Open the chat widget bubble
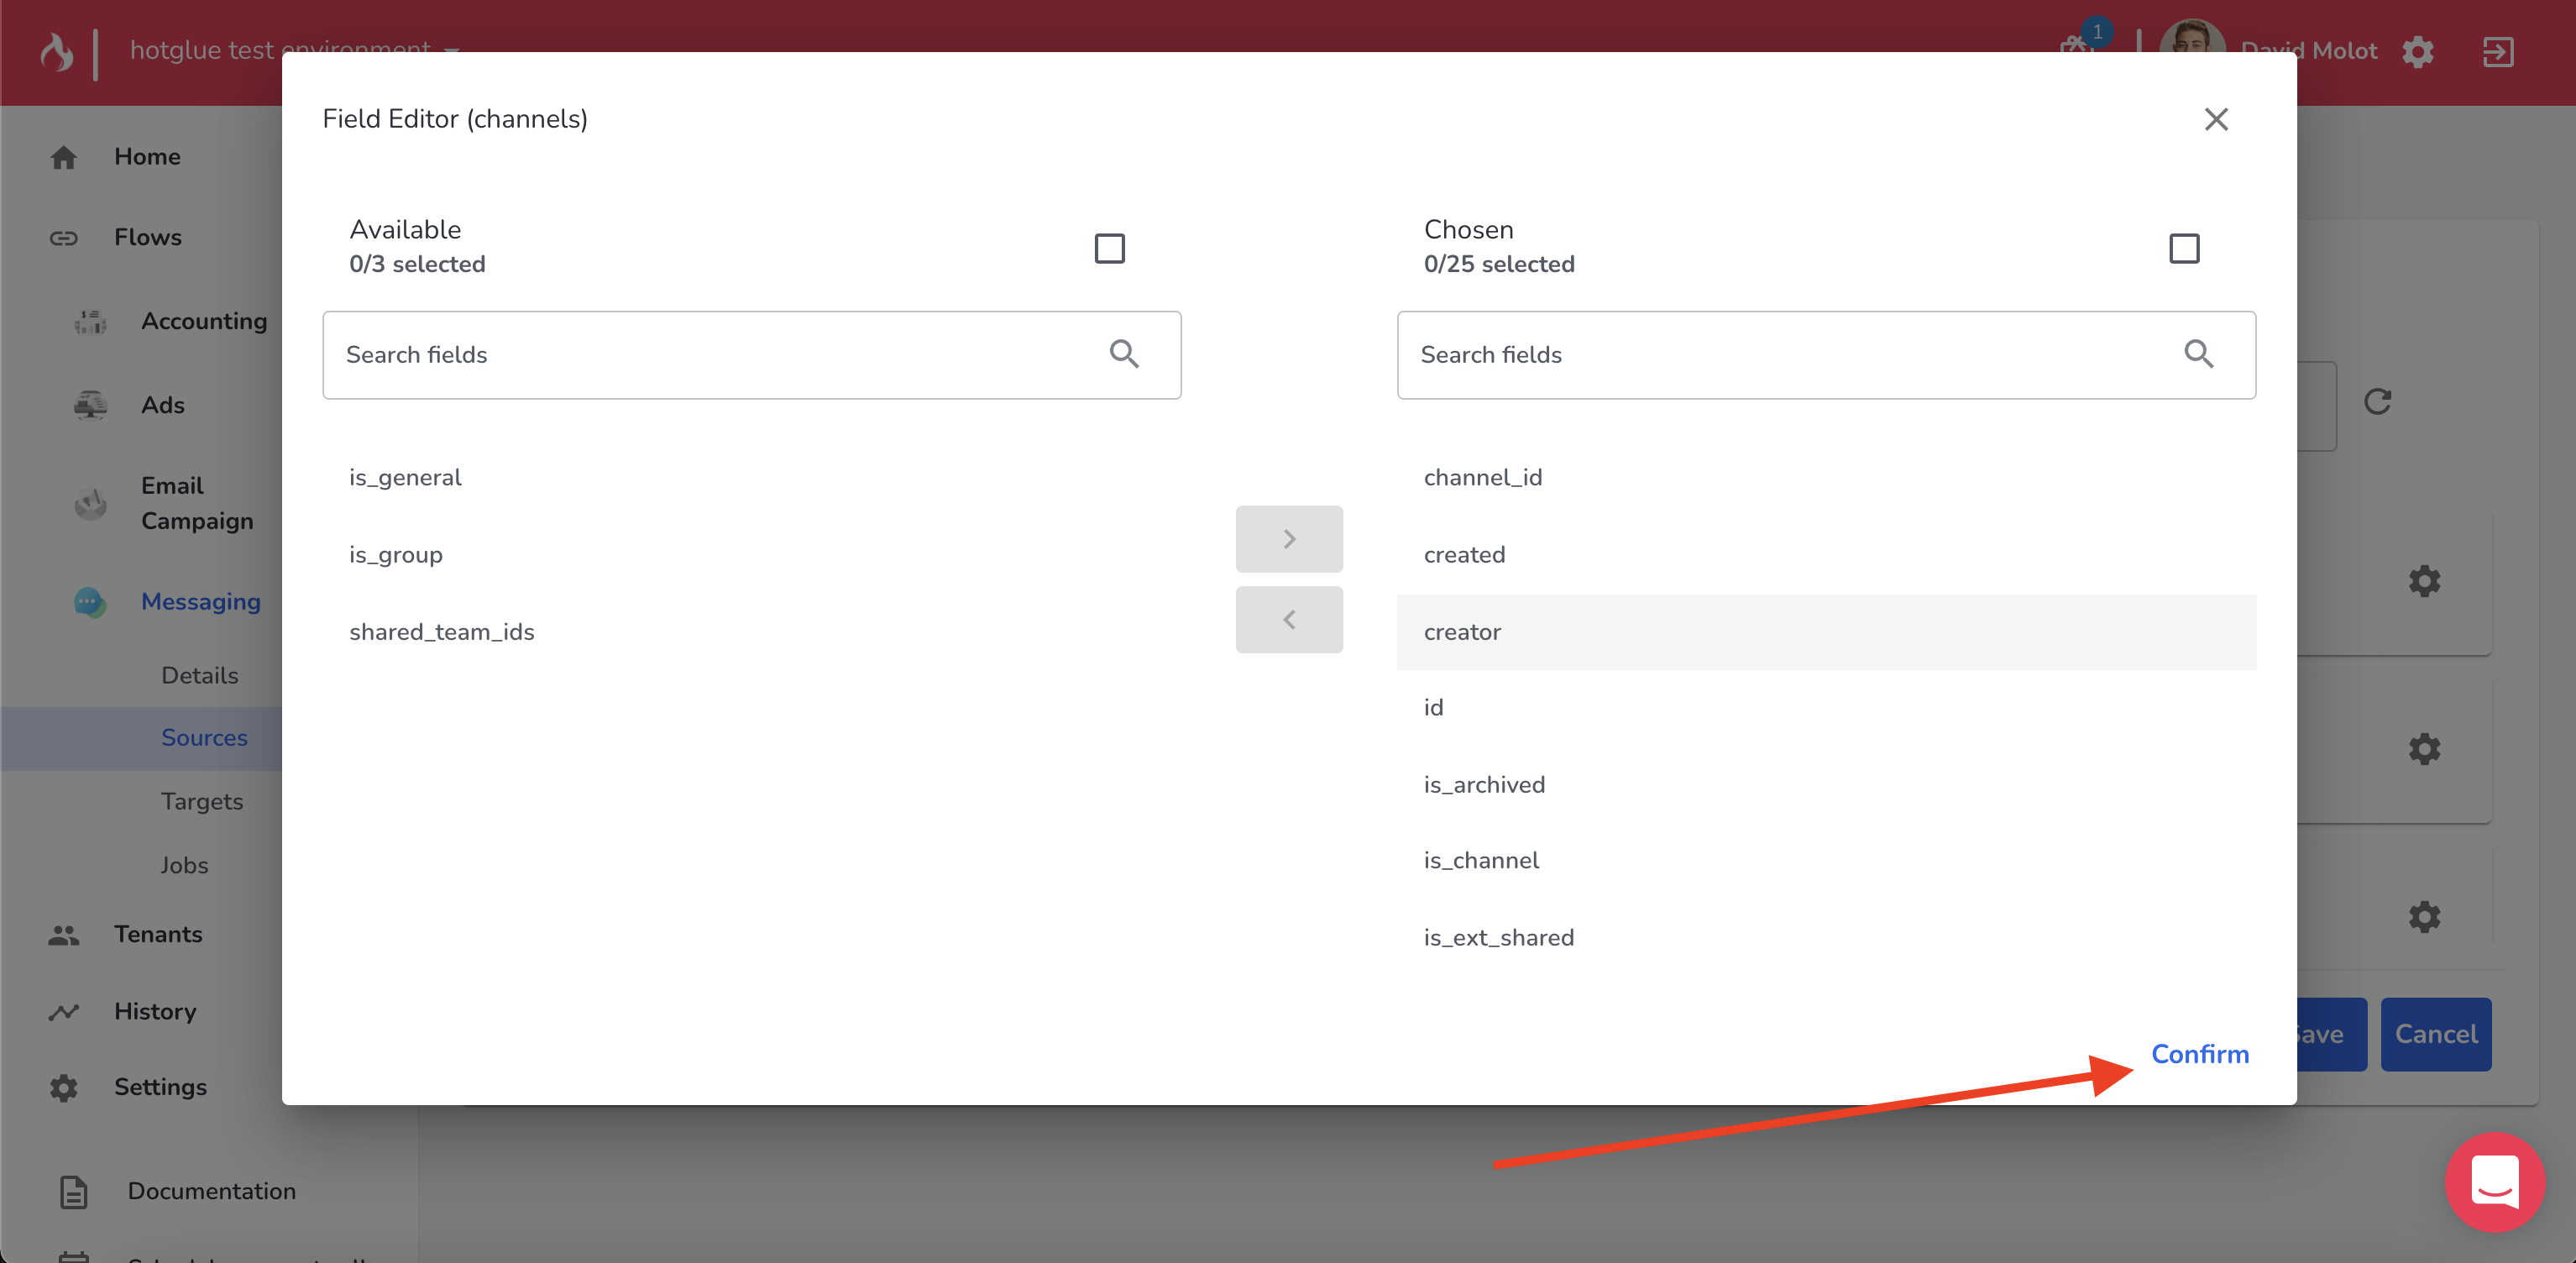2576x1263 pixels. pos(2494,1182)
